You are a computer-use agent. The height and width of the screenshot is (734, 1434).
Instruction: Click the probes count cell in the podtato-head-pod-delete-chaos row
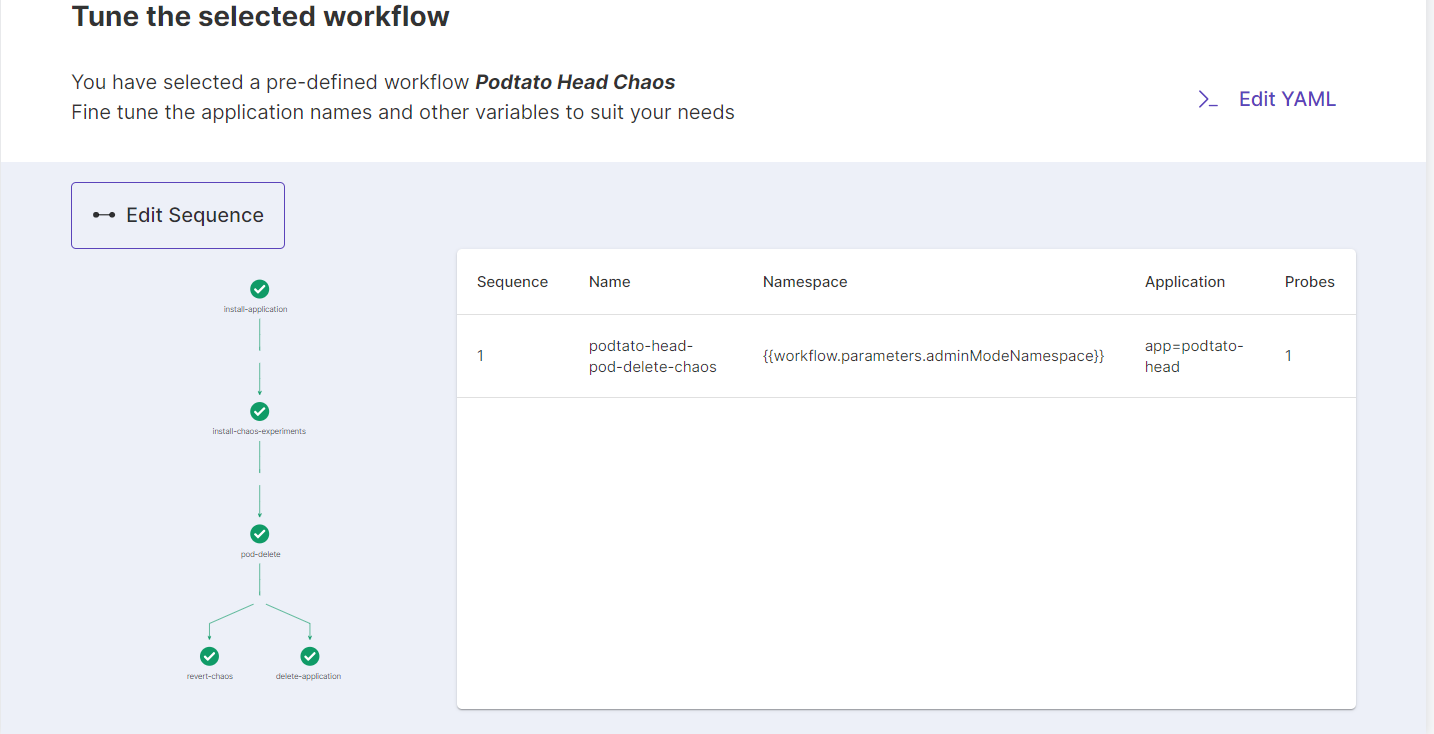click(x=1288, y=356)
